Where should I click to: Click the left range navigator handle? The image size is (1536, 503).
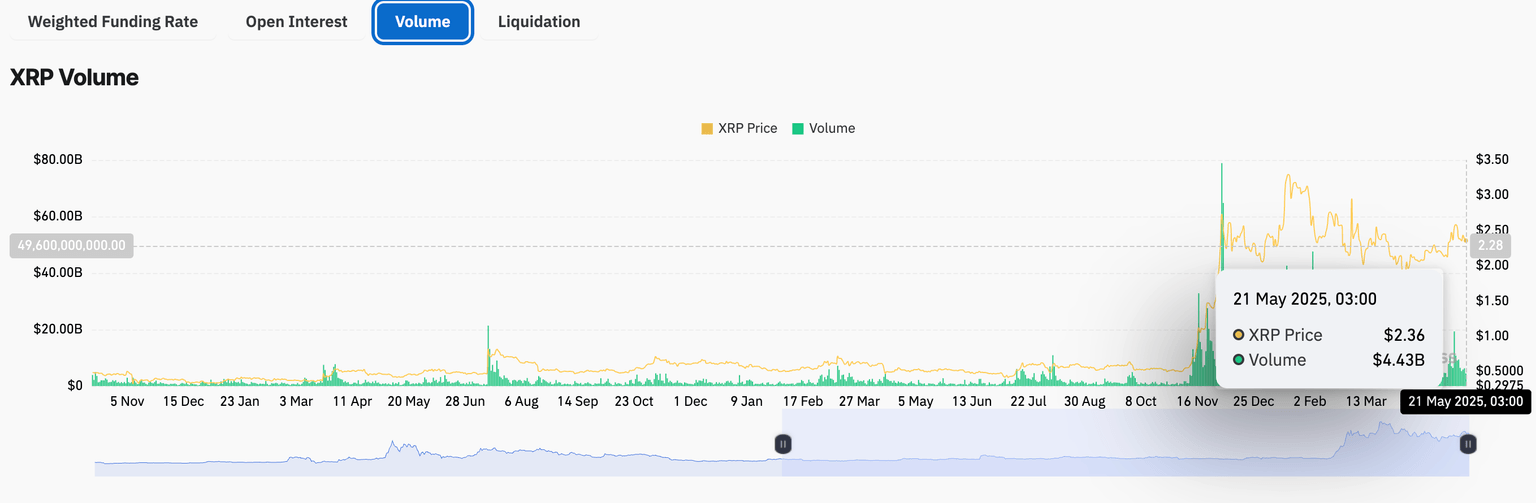[784, 443]
